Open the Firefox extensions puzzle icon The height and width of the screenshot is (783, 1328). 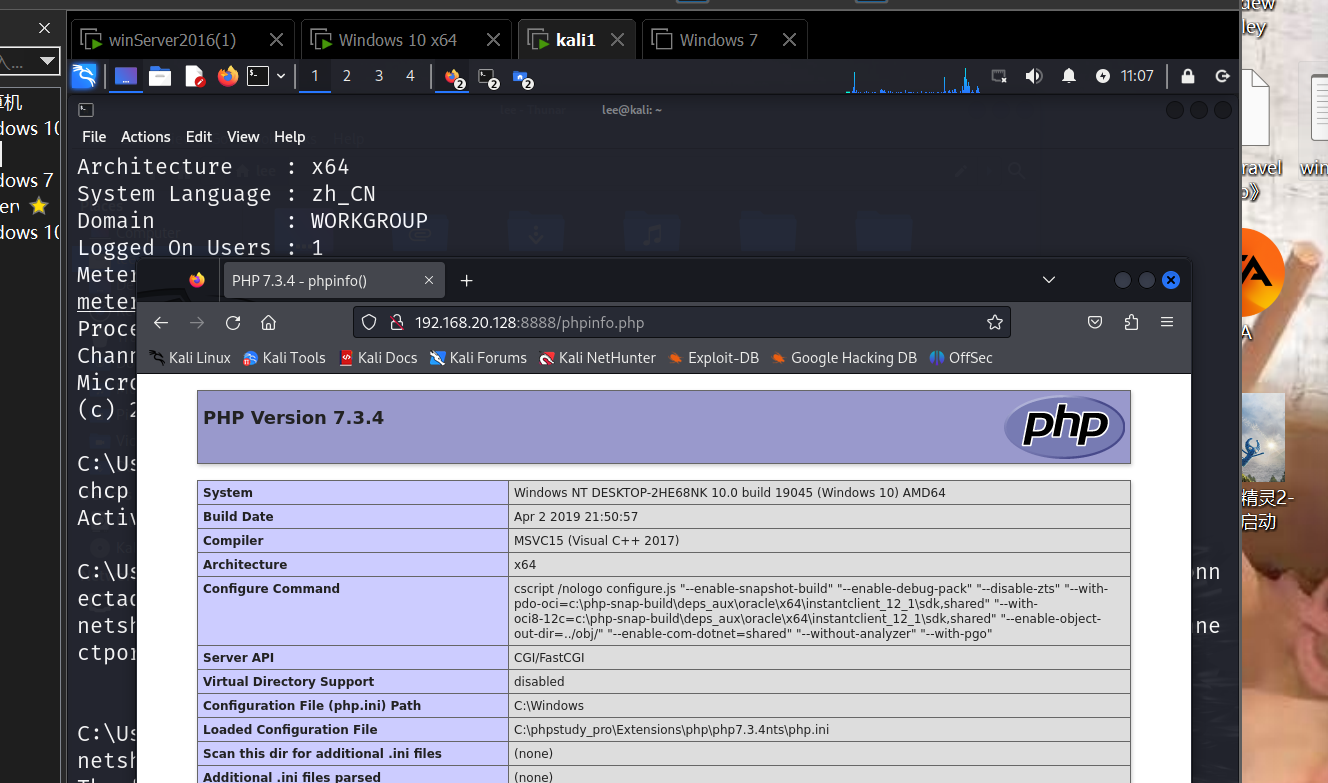pyautogui.click(x=1131, y=322)
